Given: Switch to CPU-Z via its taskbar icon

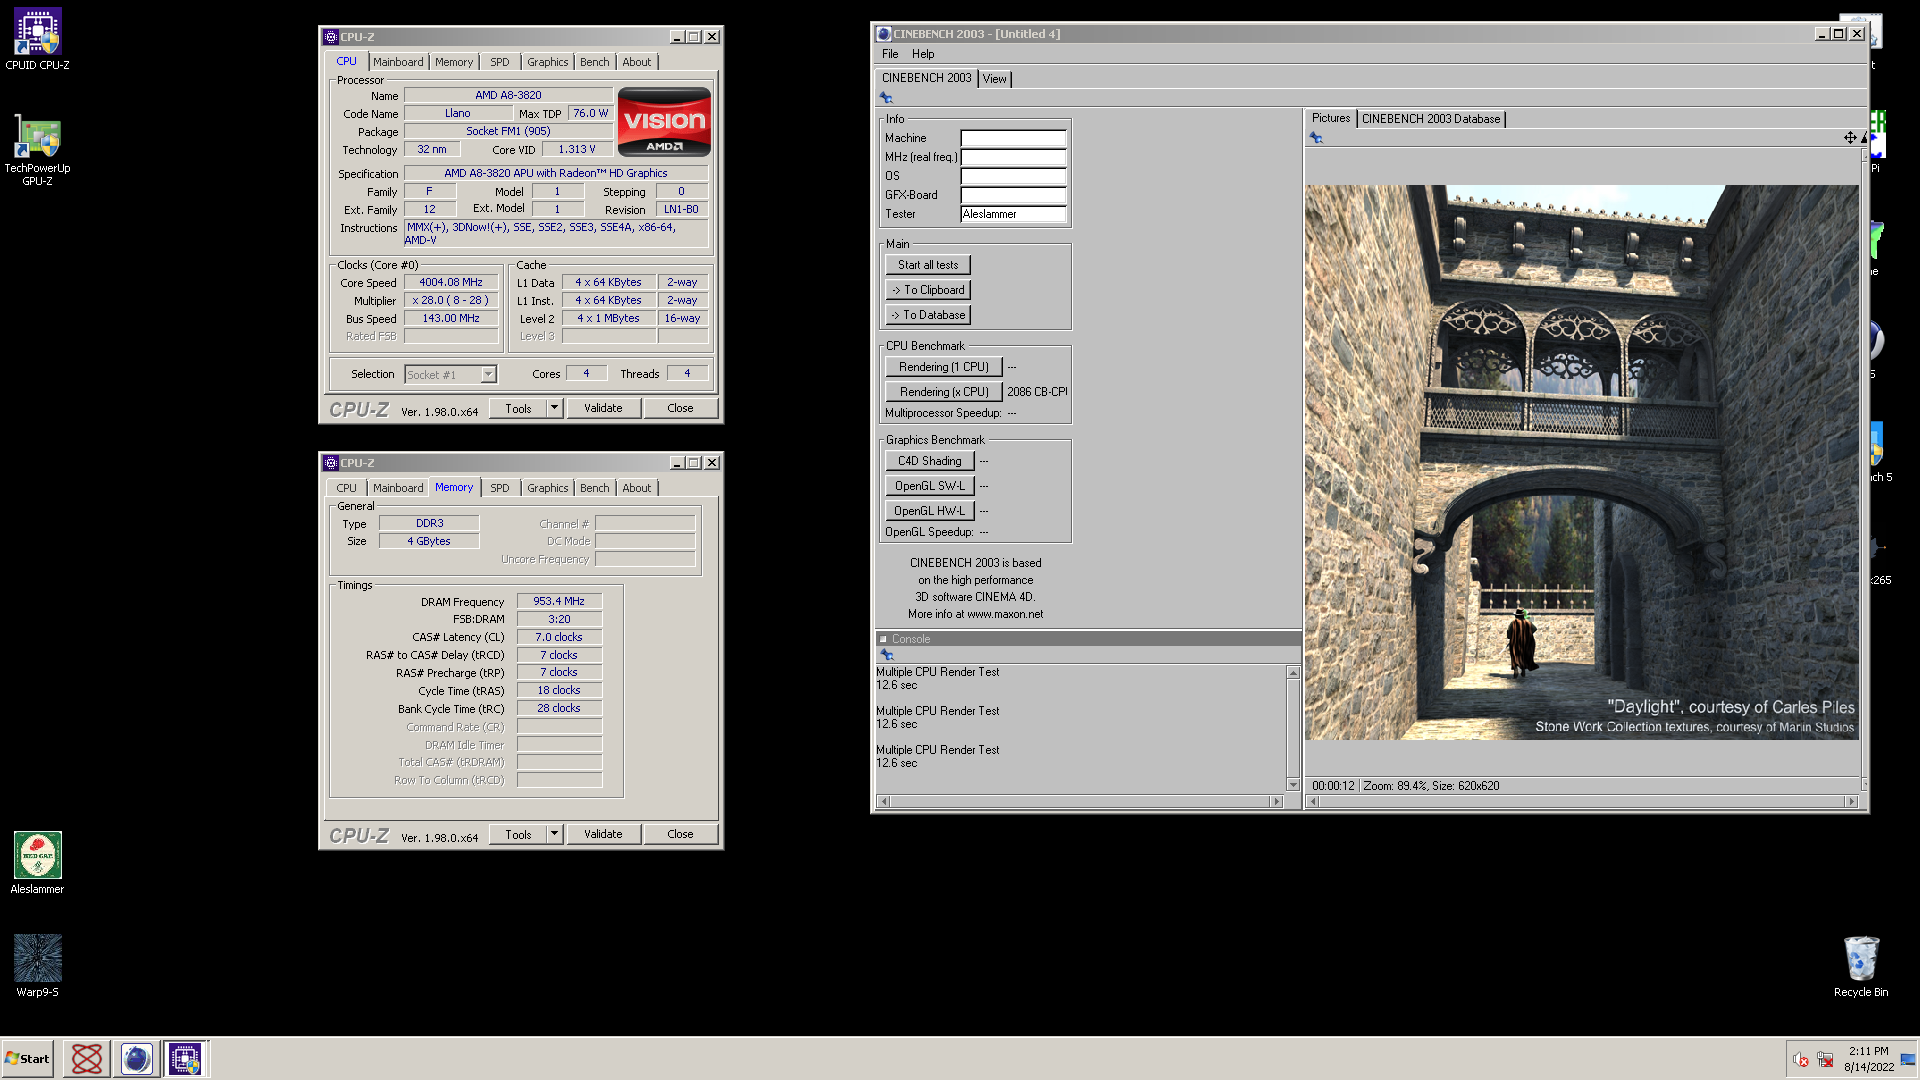Looking at the screenshot, I should pyautogui.click(x=185, y=1058).
